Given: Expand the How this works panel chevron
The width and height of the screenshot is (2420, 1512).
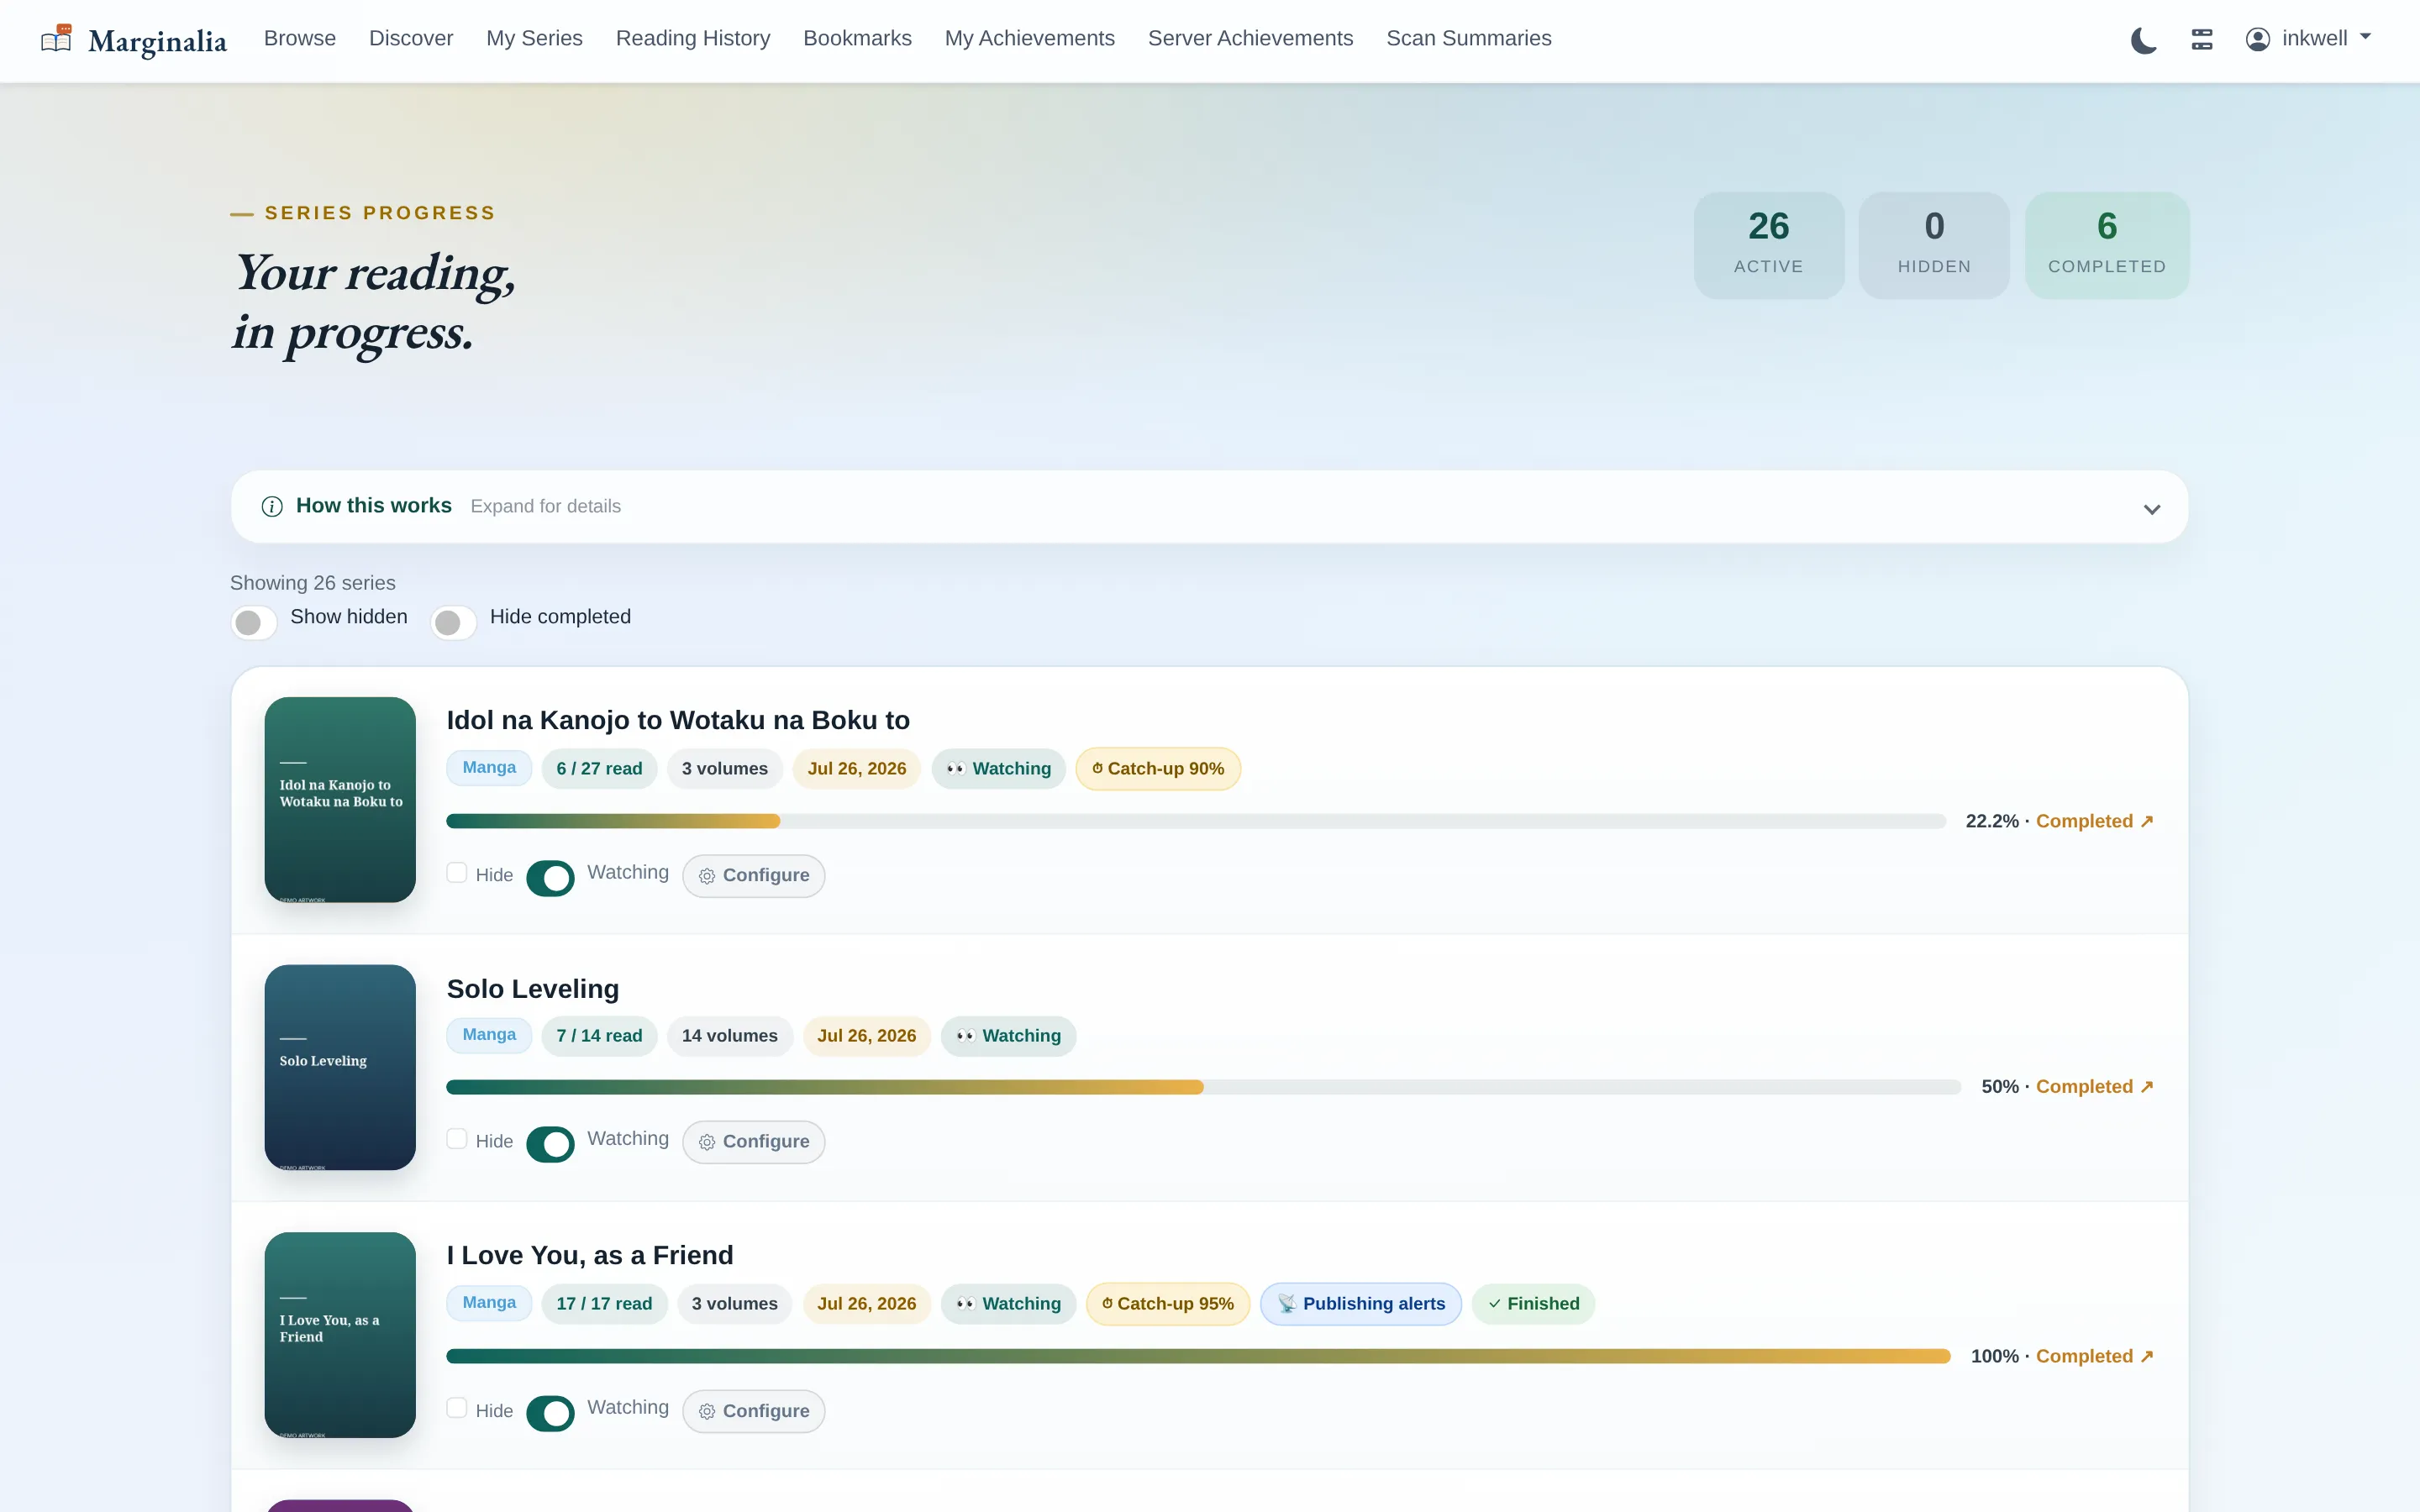Looking at the screenshot, I should tap(2152, 509).
